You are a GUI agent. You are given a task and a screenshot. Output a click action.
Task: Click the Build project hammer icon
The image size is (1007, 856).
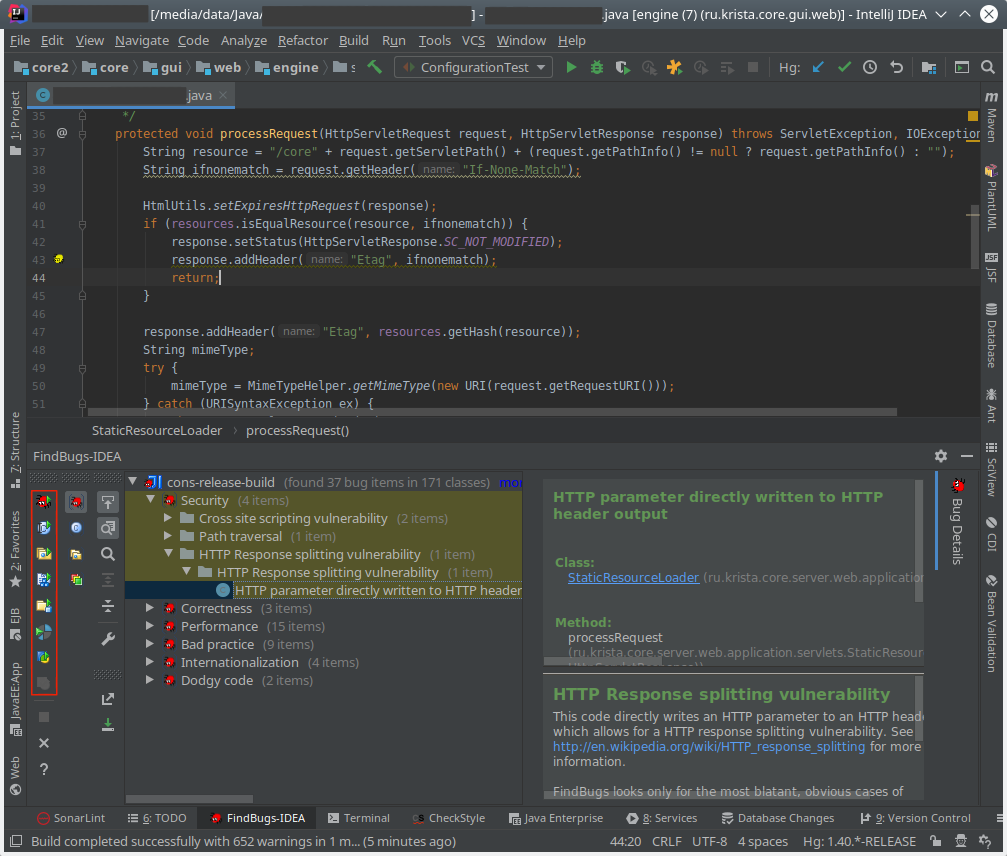(375, 68)
